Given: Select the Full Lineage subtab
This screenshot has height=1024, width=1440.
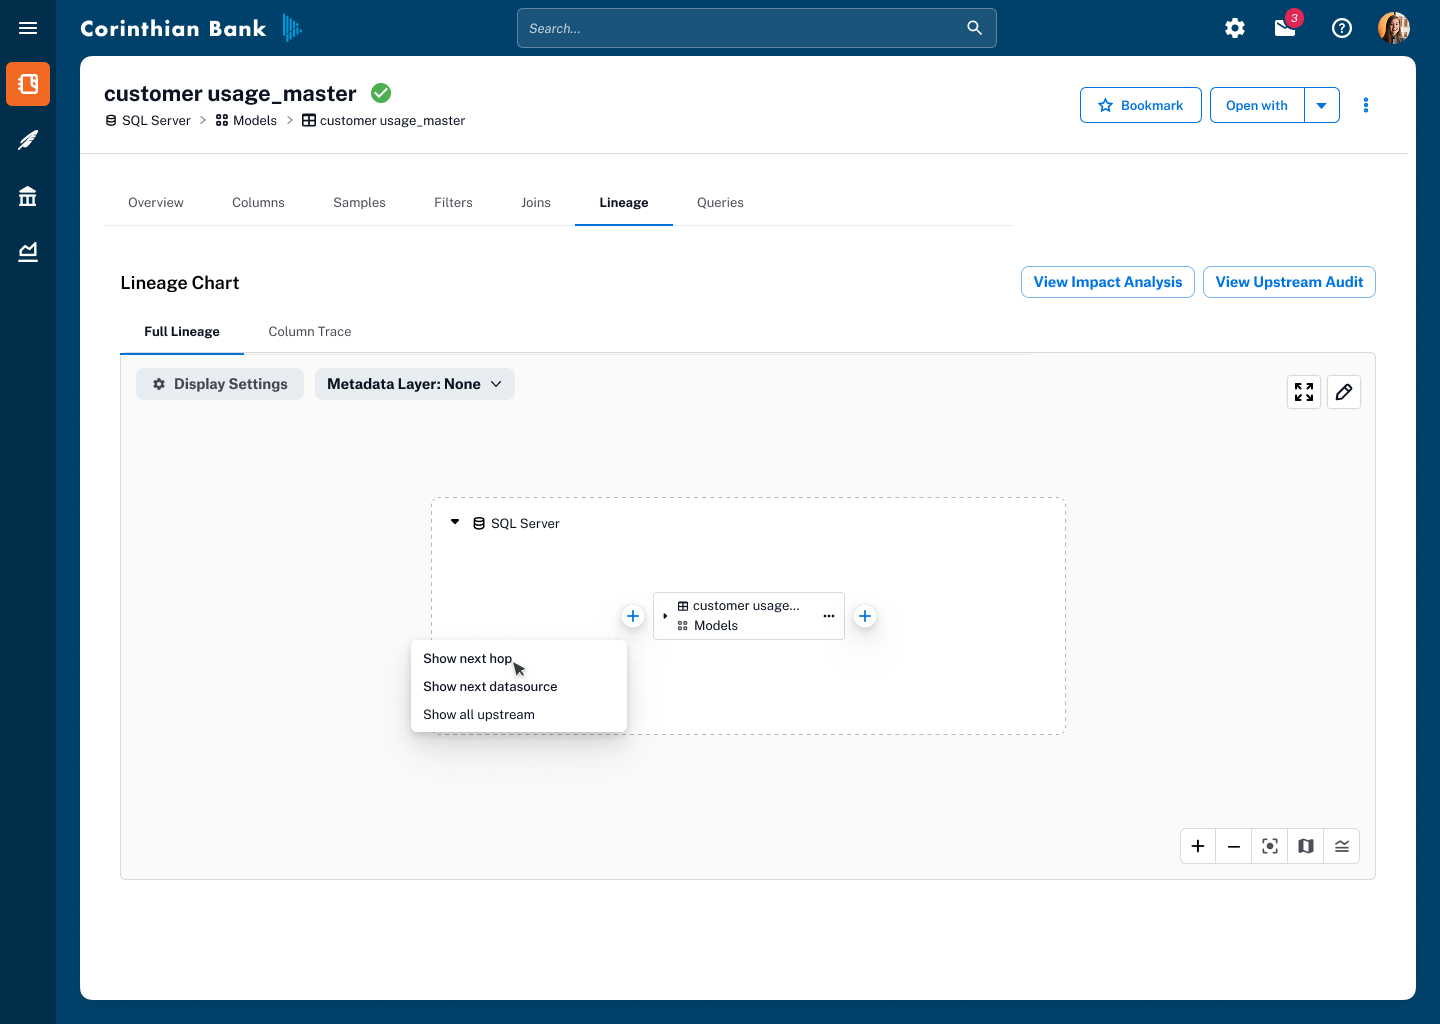Looking at the screenshot, I should click(x=182, y=331).
